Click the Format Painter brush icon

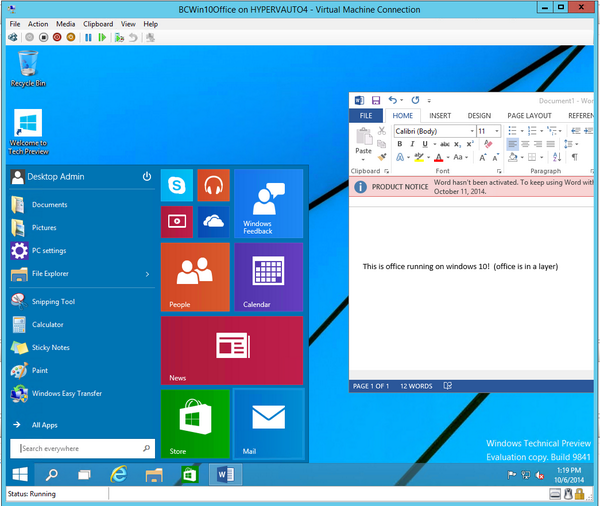382,157
